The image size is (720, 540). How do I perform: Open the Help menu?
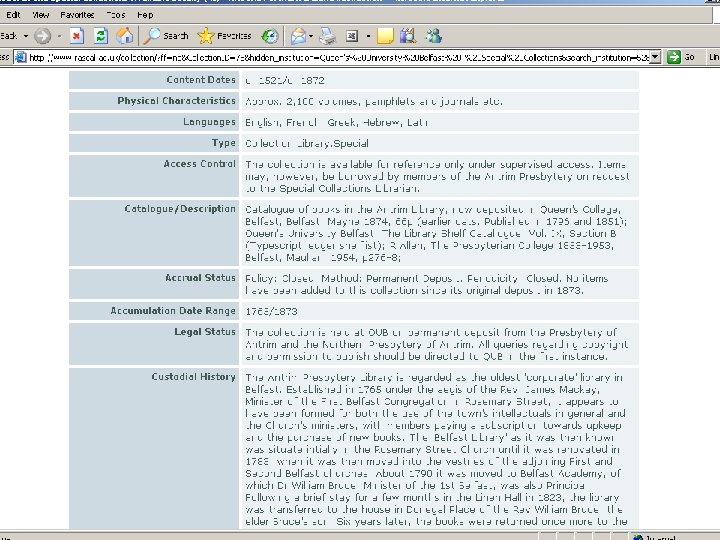(145, 15)
